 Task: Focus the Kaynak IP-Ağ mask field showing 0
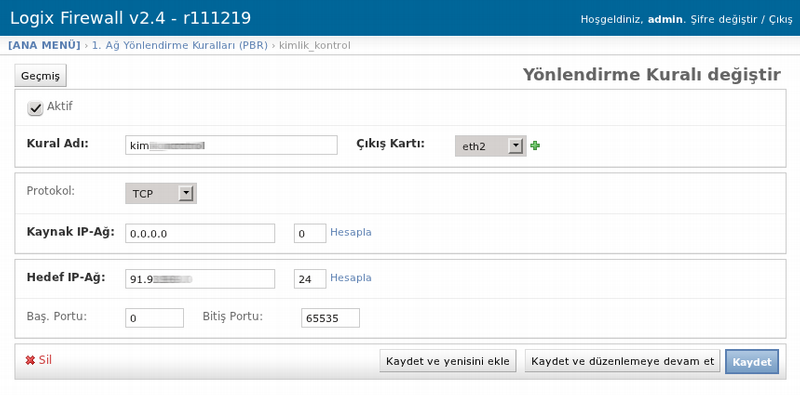310,233
